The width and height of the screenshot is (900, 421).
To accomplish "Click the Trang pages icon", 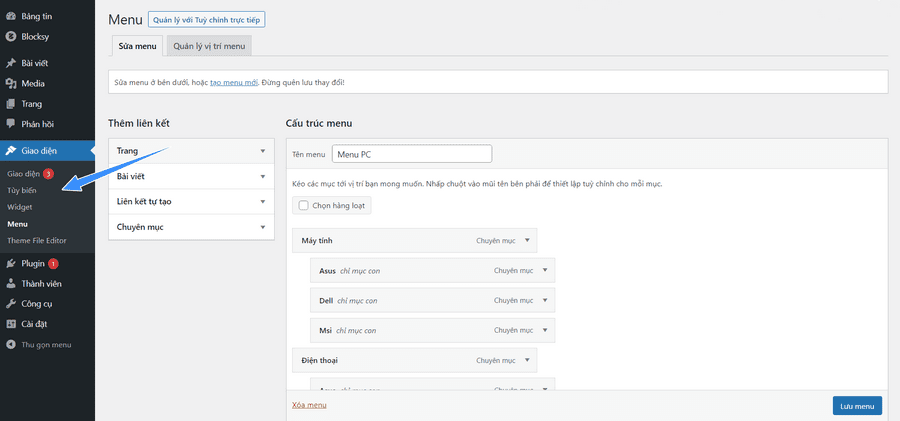I will pos(11,104).
